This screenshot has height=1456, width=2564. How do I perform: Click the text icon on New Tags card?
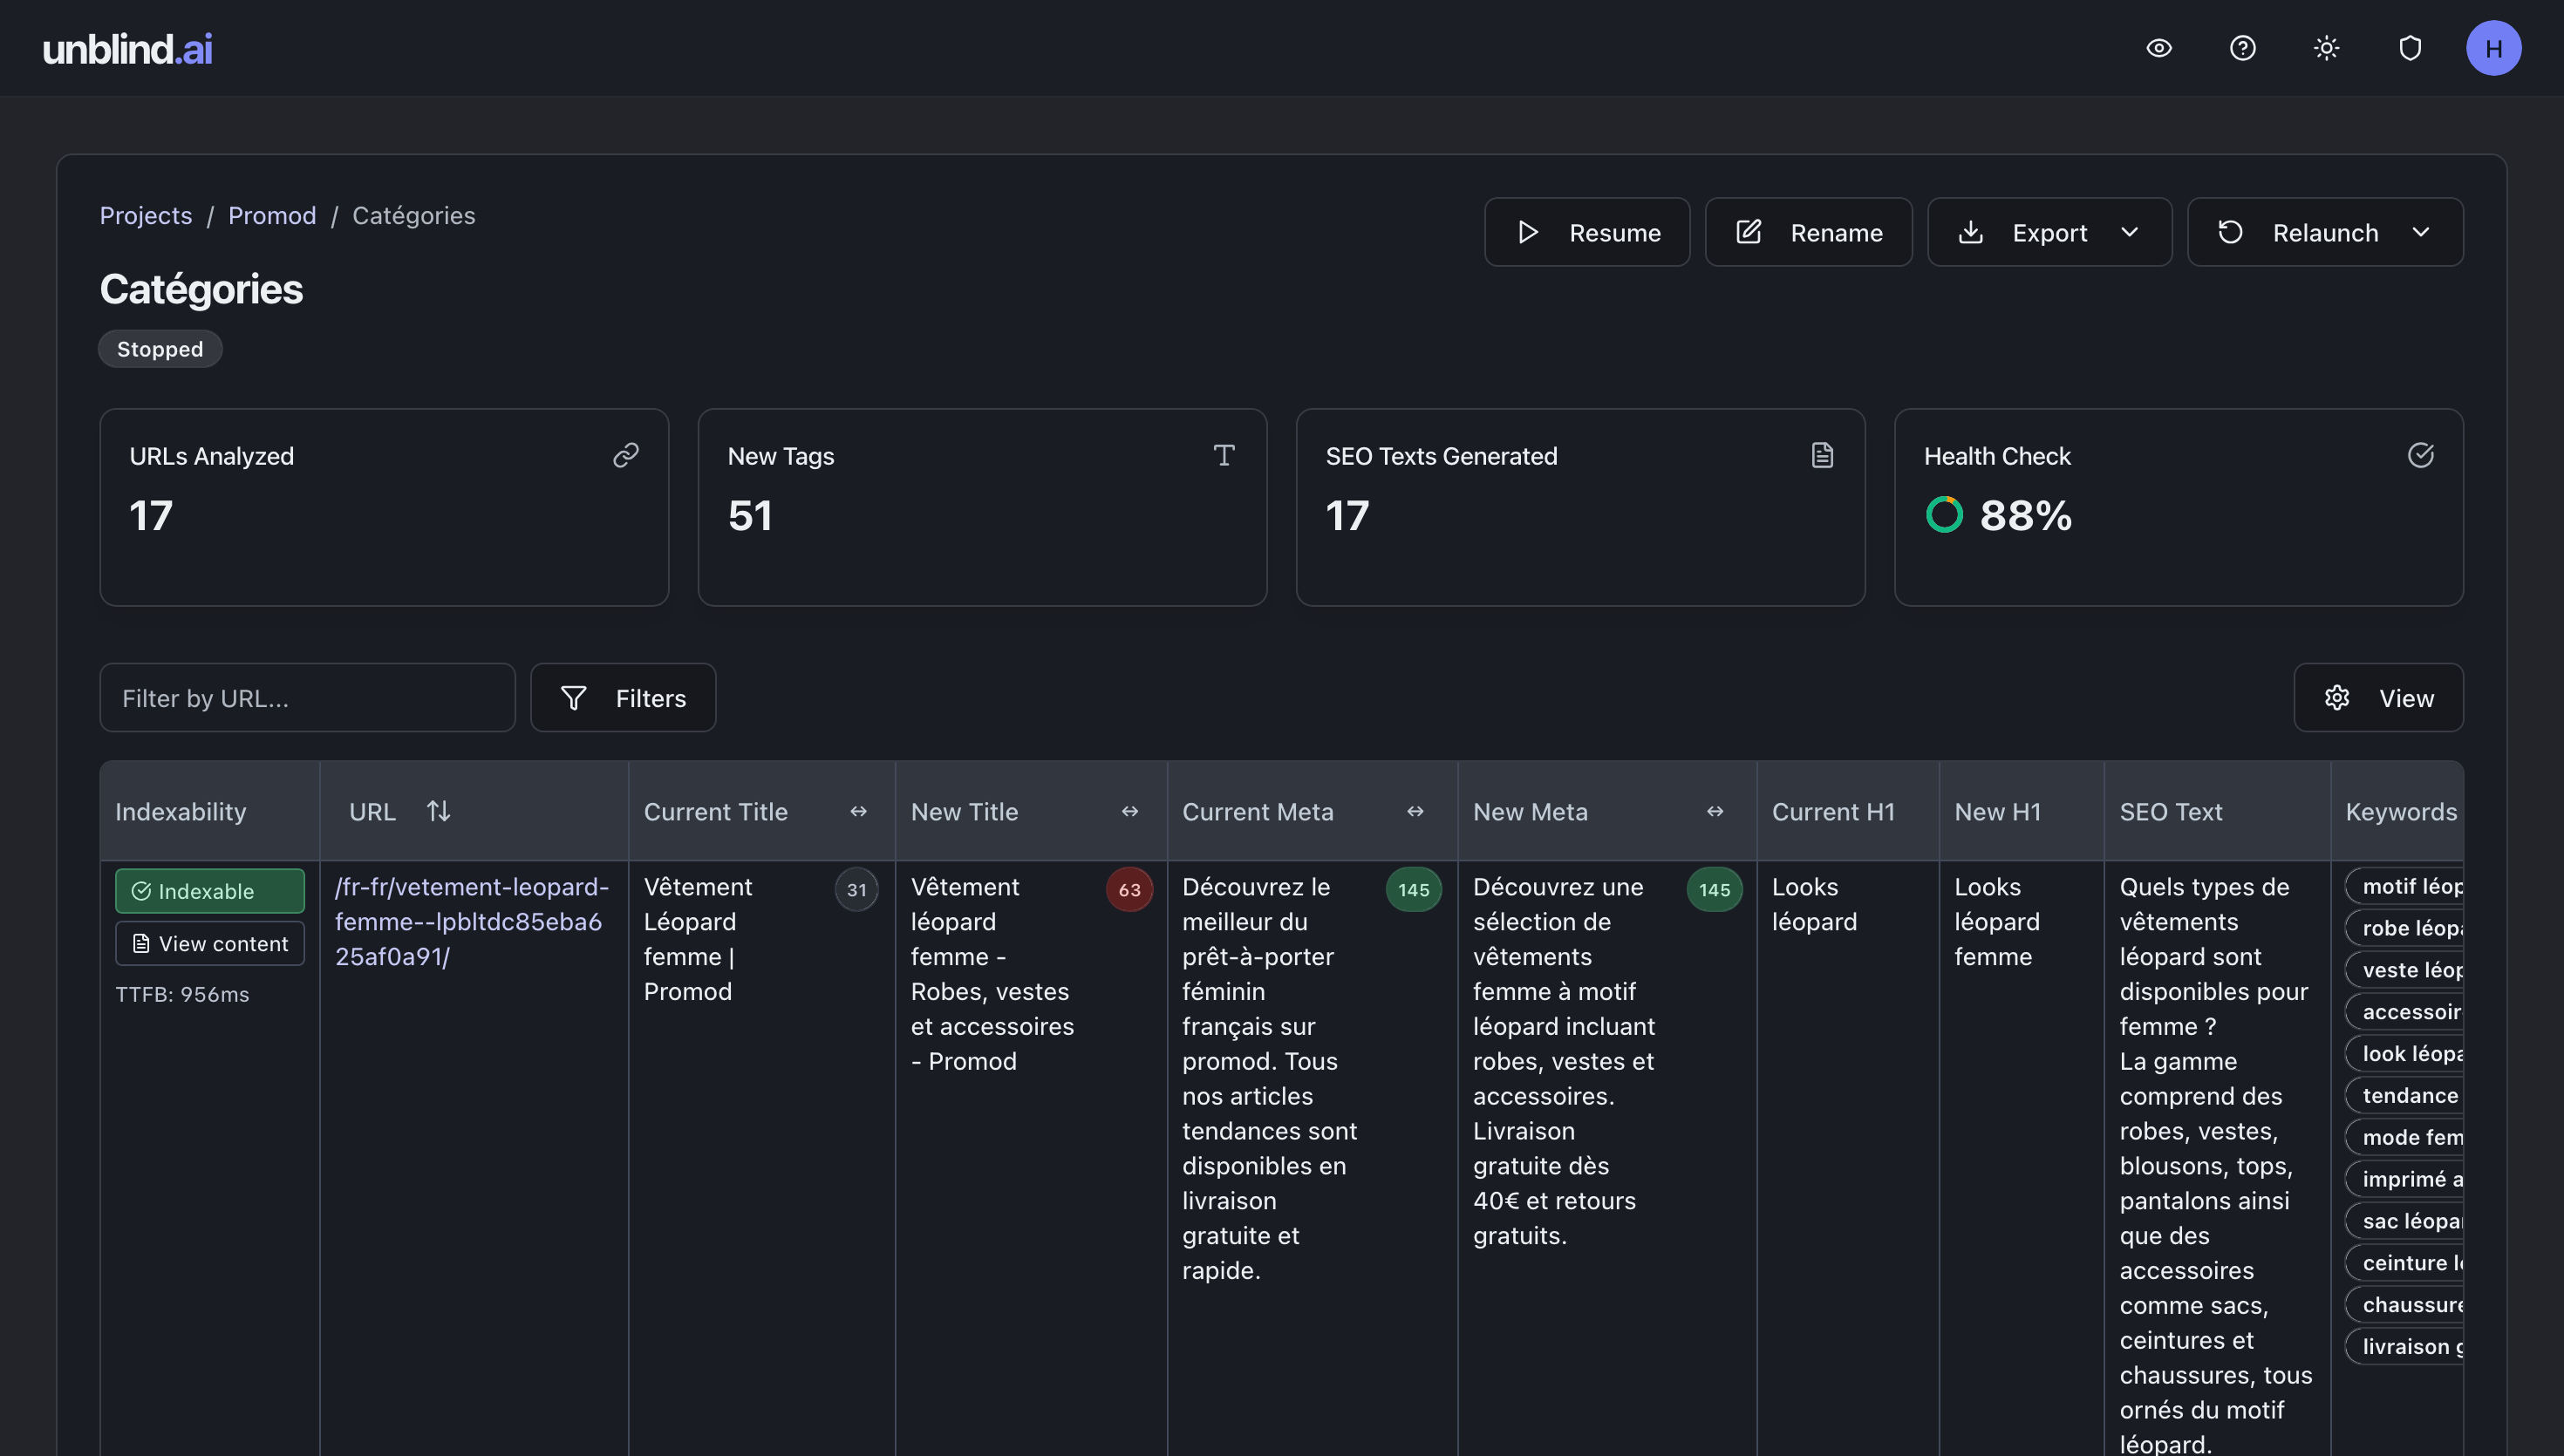pos(1224,455)
